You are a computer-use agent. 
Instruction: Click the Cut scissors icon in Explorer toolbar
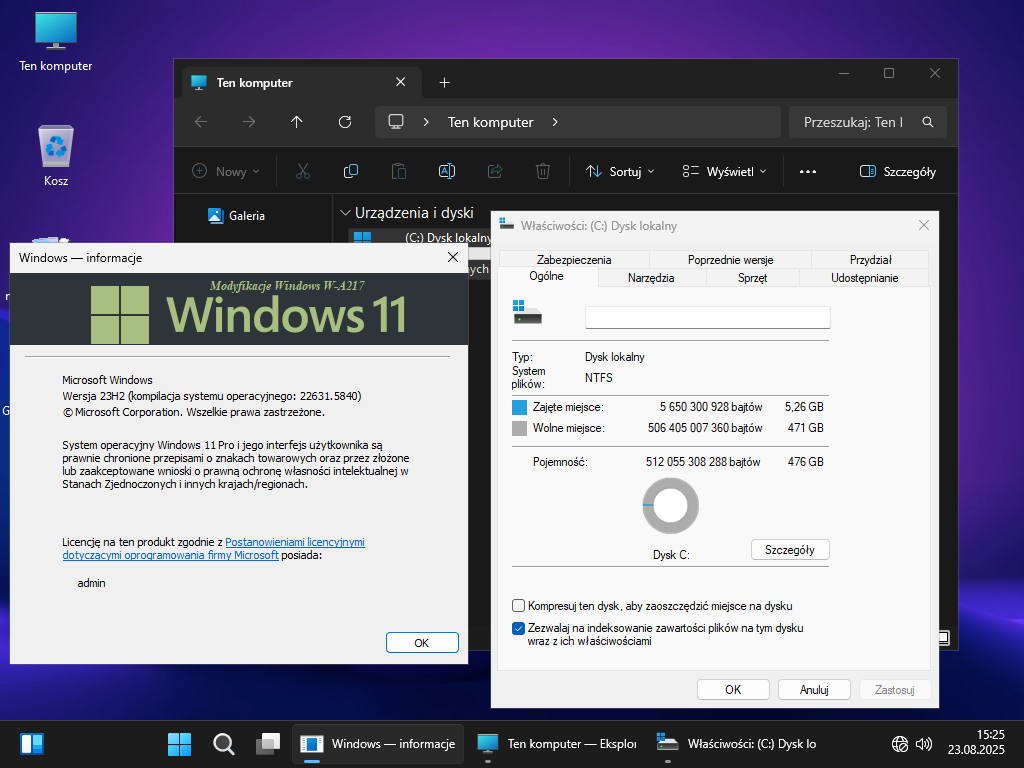pos(303,171)
